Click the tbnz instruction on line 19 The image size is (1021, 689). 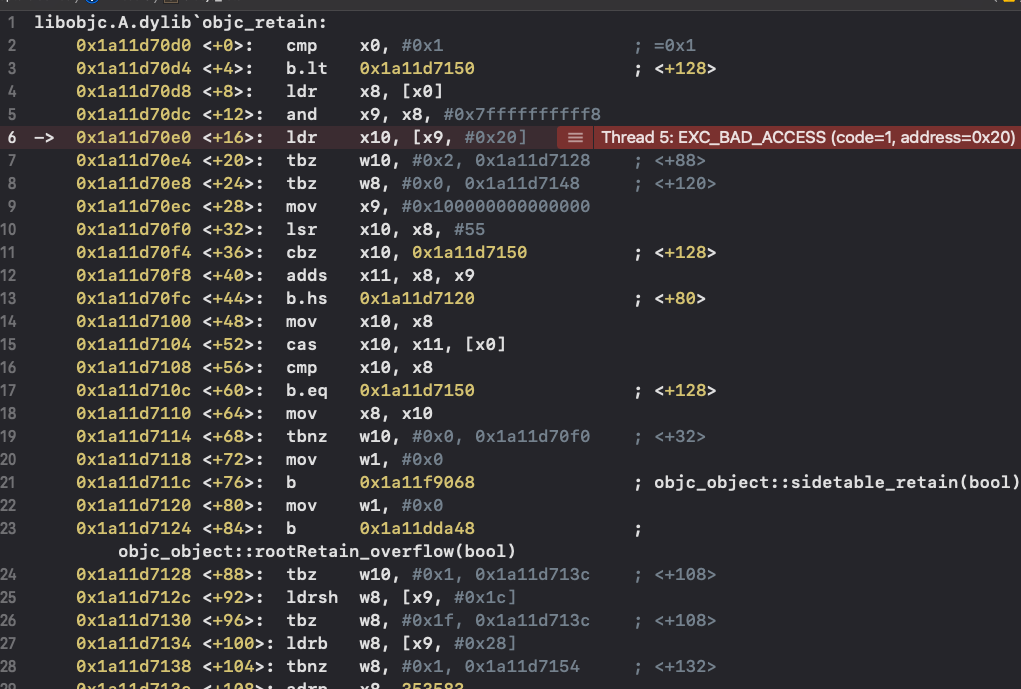pyautogui.click(x=307, y=436)
